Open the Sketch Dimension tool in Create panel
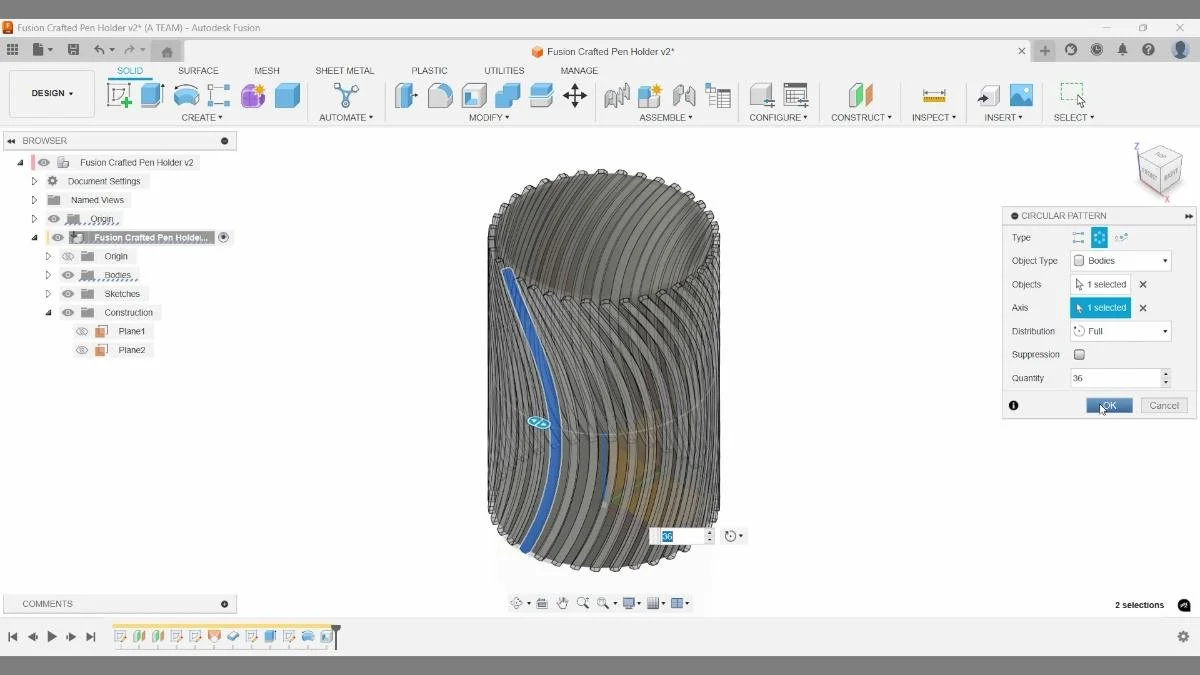 tap(202, 117)
